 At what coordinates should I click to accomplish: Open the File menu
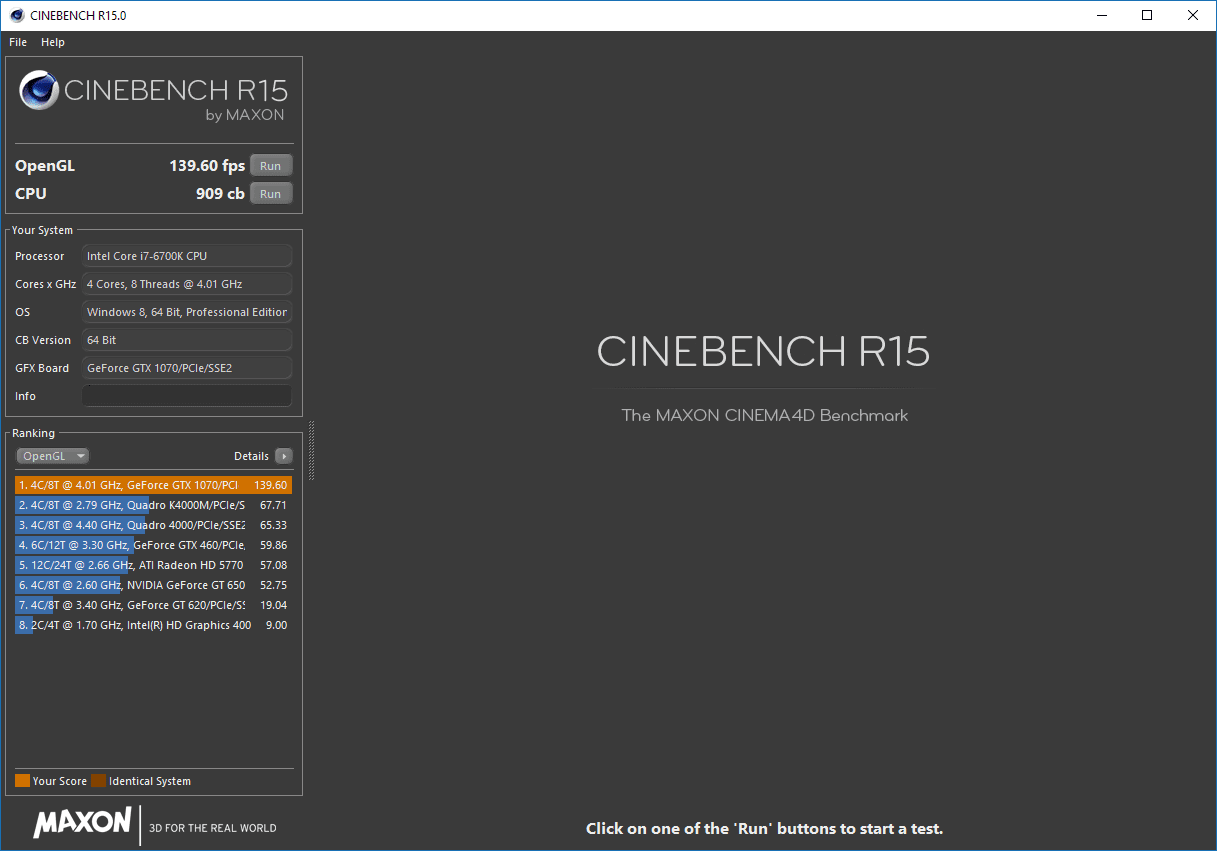click(x=18, y=42)
